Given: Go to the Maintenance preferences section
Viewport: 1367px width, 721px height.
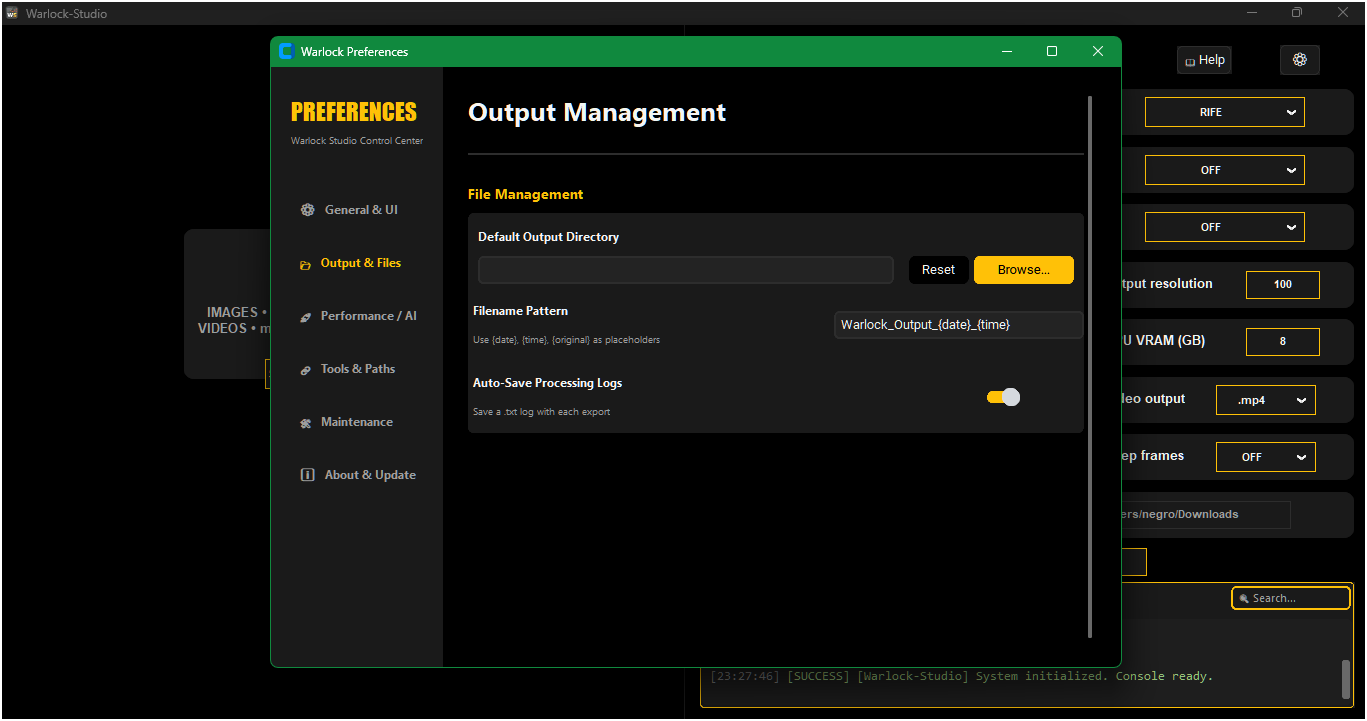Looking at the screenshot, I should 346,422.
